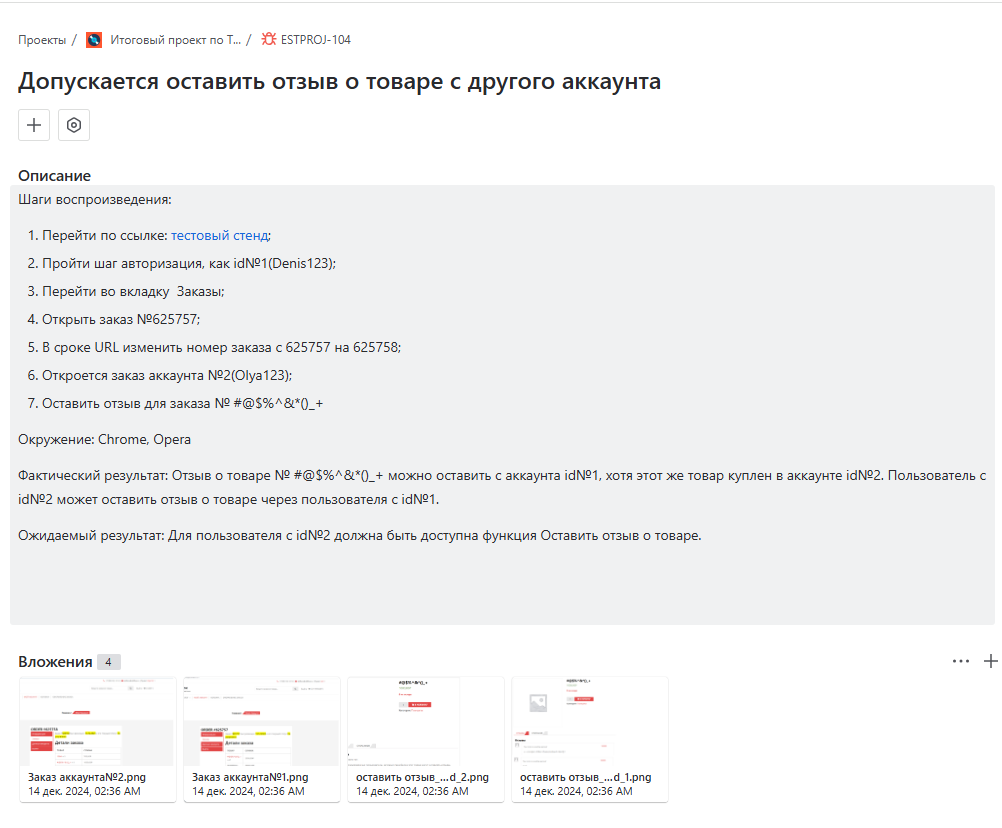1002x828 pixels.
Task: Follow the тестовый стенд hyperlink
Action: [219, 235]
